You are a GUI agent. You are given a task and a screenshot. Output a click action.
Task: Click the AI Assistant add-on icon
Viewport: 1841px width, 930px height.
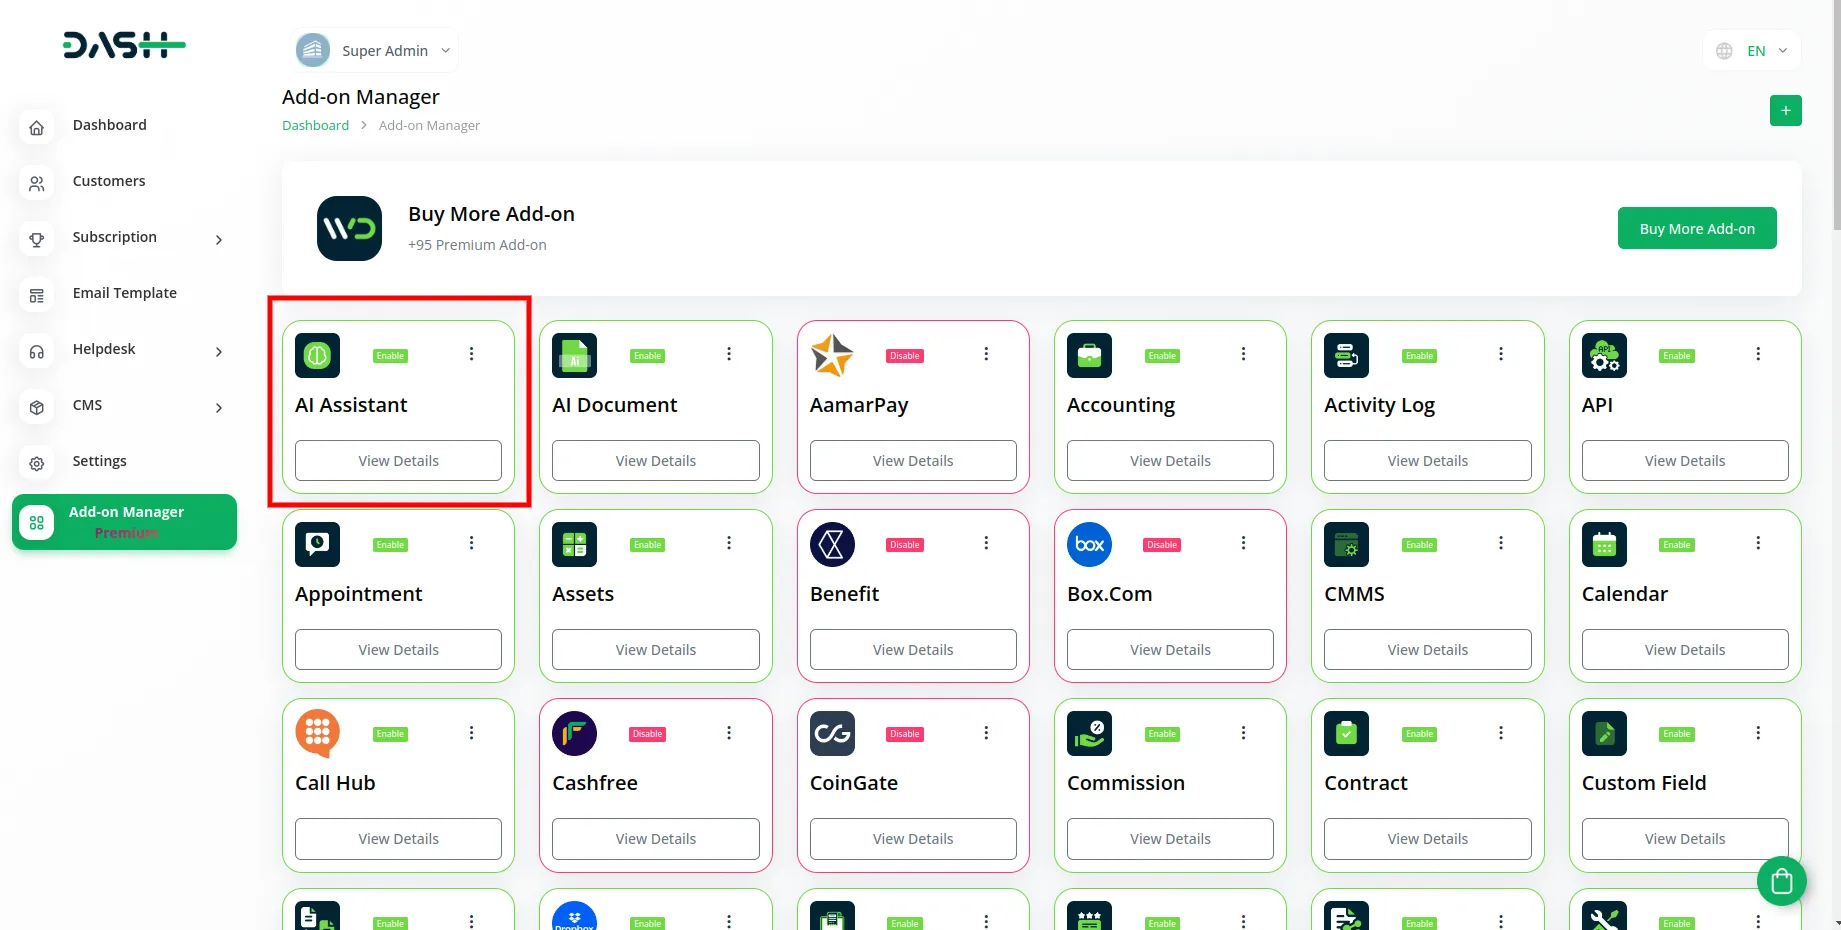click(317, 355)
